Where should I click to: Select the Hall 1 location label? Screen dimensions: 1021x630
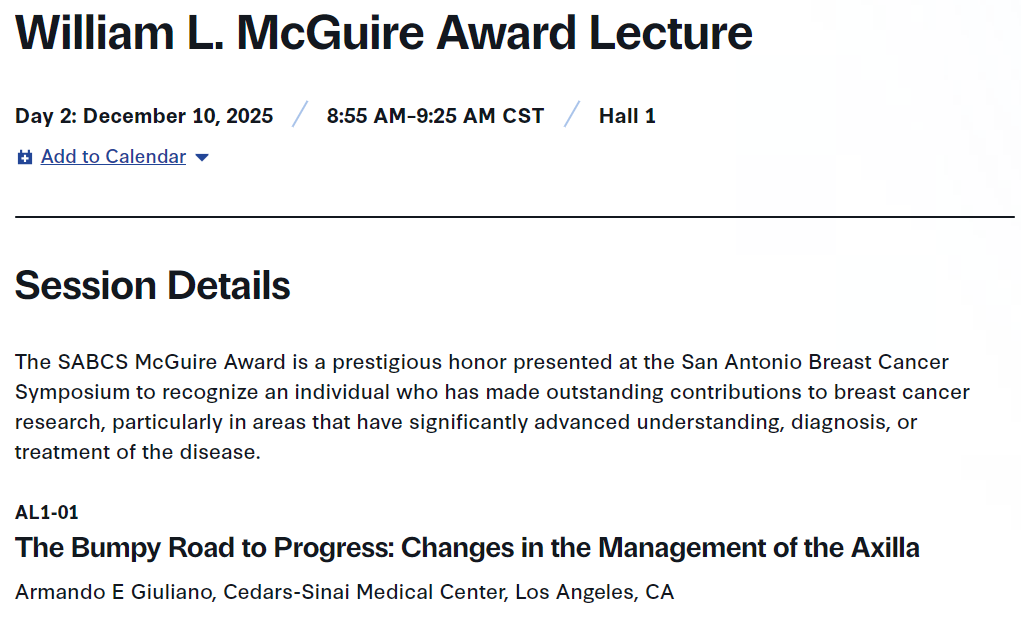point(627,116)
